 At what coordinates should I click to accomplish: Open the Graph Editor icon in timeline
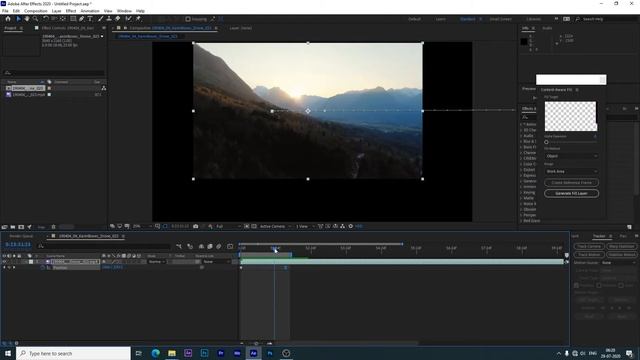coord(230,247)
